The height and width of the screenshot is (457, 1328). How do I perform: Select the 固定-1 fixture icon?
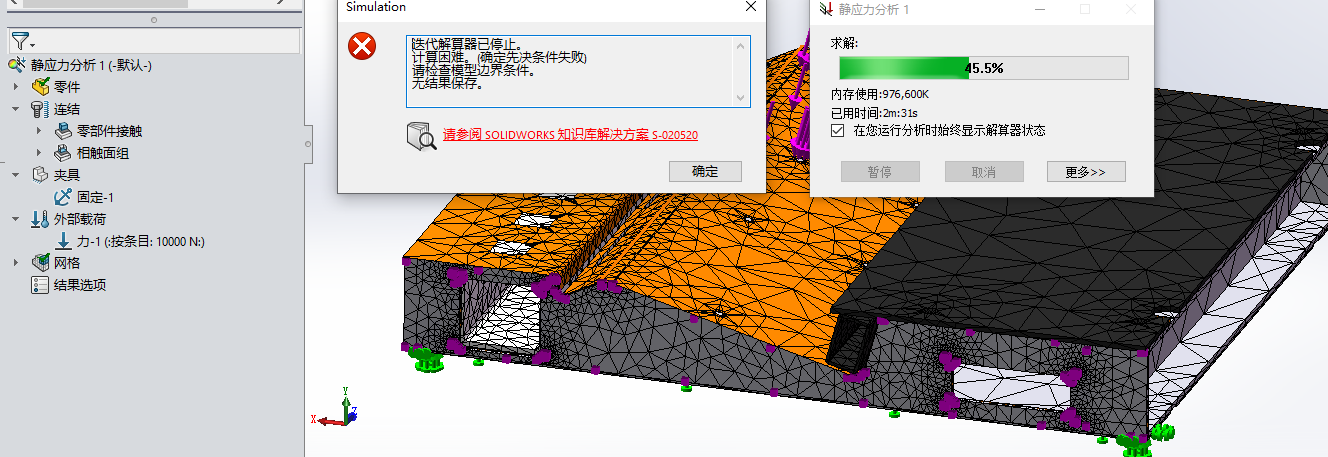click(x=63, y=197)
